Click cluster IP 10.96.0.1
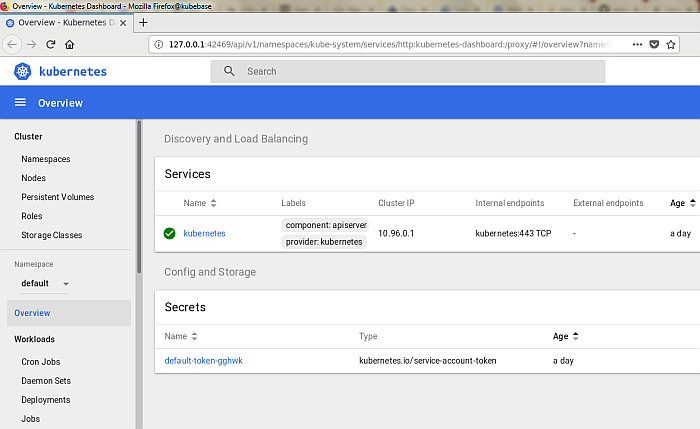700x429 pixels. tap(396, 233)
